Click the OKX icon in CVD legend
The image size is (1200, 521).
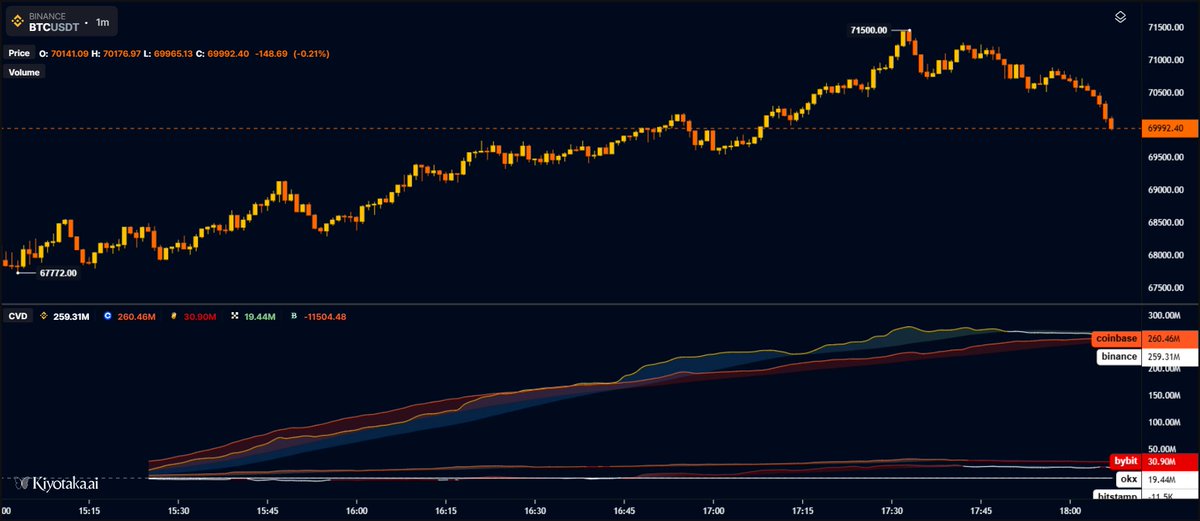(236, 316)
